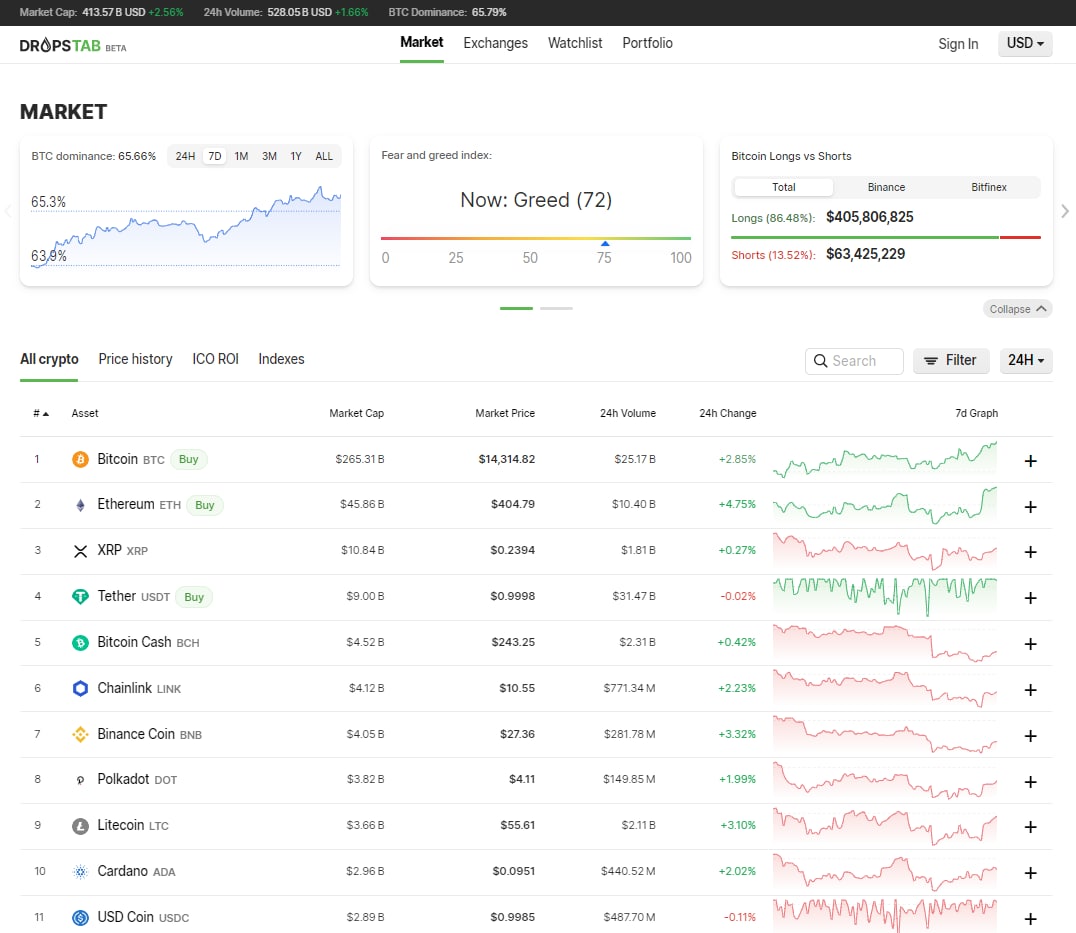The height and width of the screenshot is (933, 1076).
Task: Click Buy button next to Bitcoin
Action: pyautogui.click(x=189, y=460)
